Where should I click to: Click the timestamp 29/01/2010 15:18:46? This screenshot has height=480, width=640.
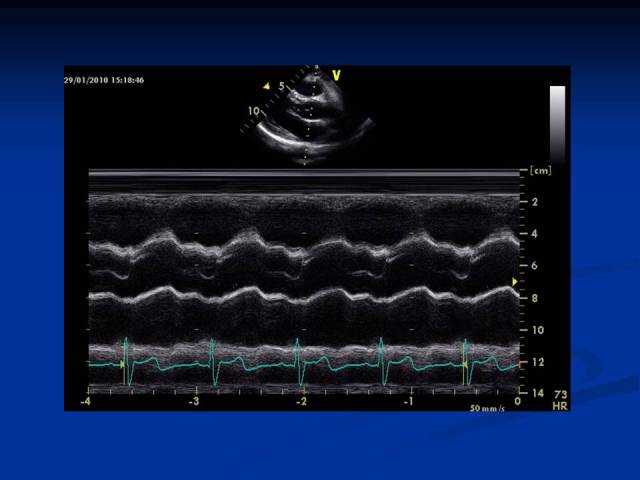coord(104,80)
